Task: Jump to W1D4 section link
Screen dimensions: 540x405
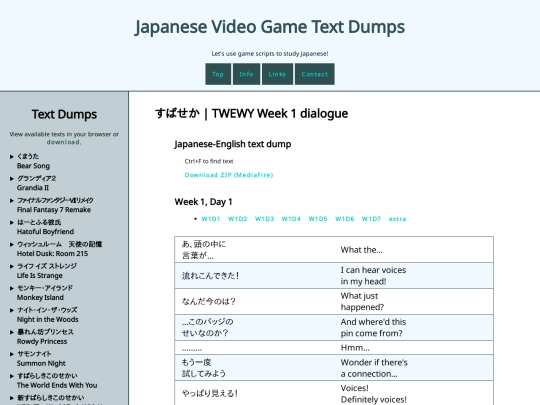Action: (291, 219)
